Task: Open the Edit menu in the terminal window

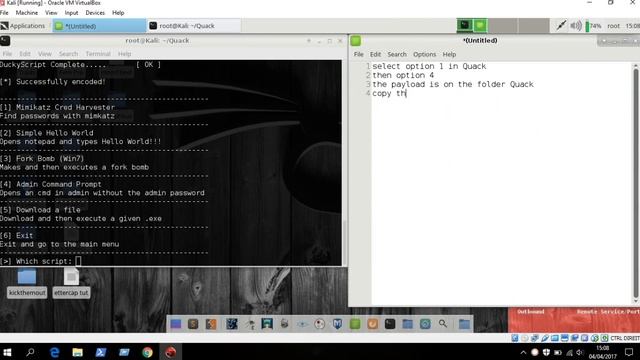Action: pyautogui.click(x=25, y=54)
